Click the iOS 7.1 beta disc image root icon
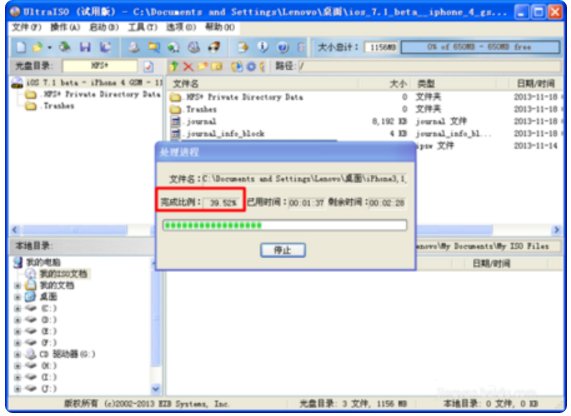571x416 pixels. pos(17,83)
